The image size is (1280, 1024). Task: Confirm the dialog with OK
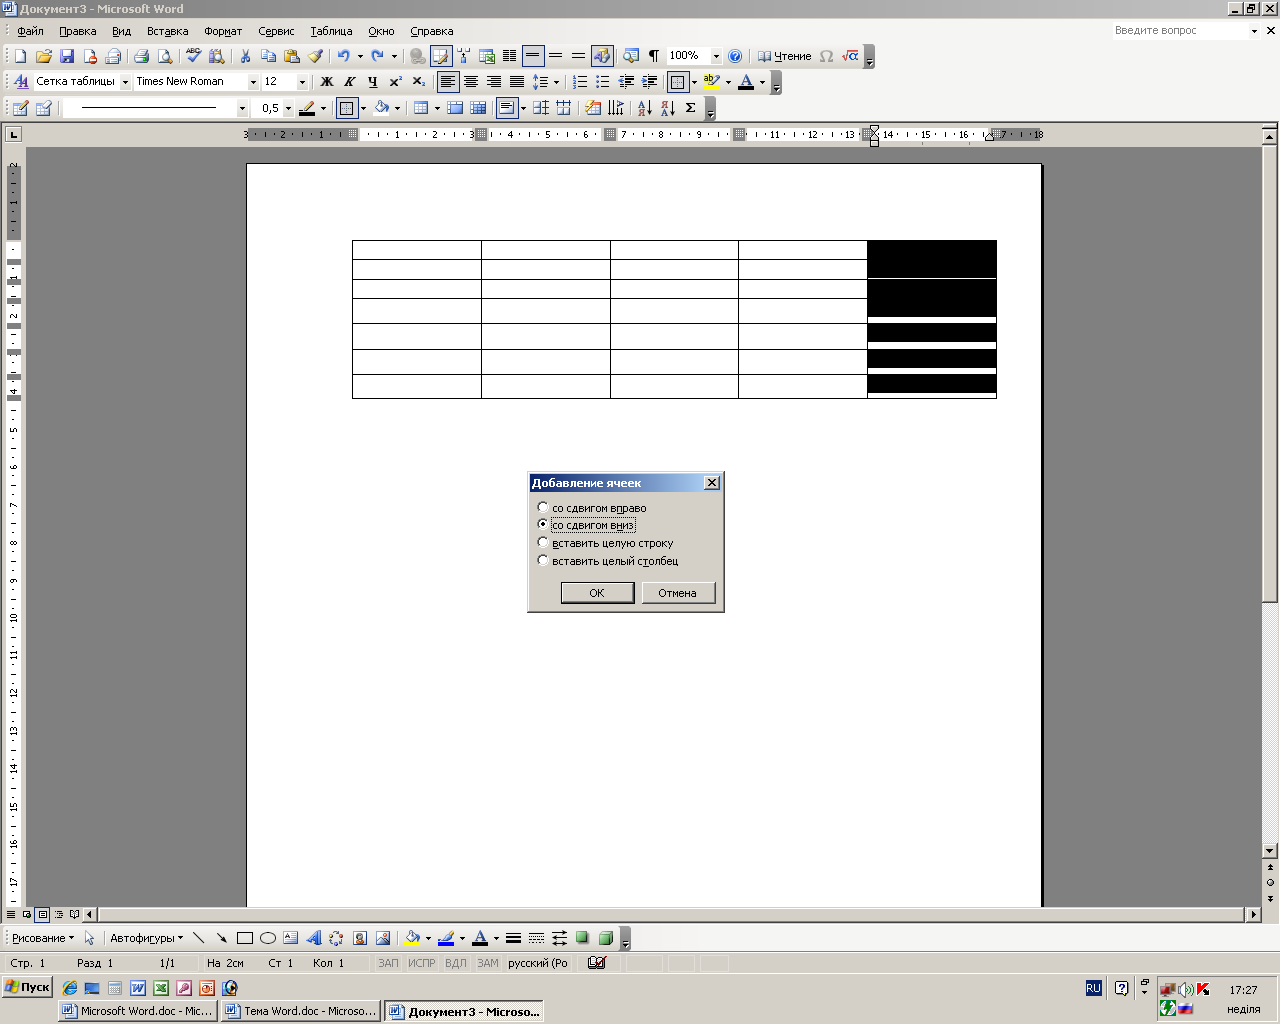pos(597,593)
